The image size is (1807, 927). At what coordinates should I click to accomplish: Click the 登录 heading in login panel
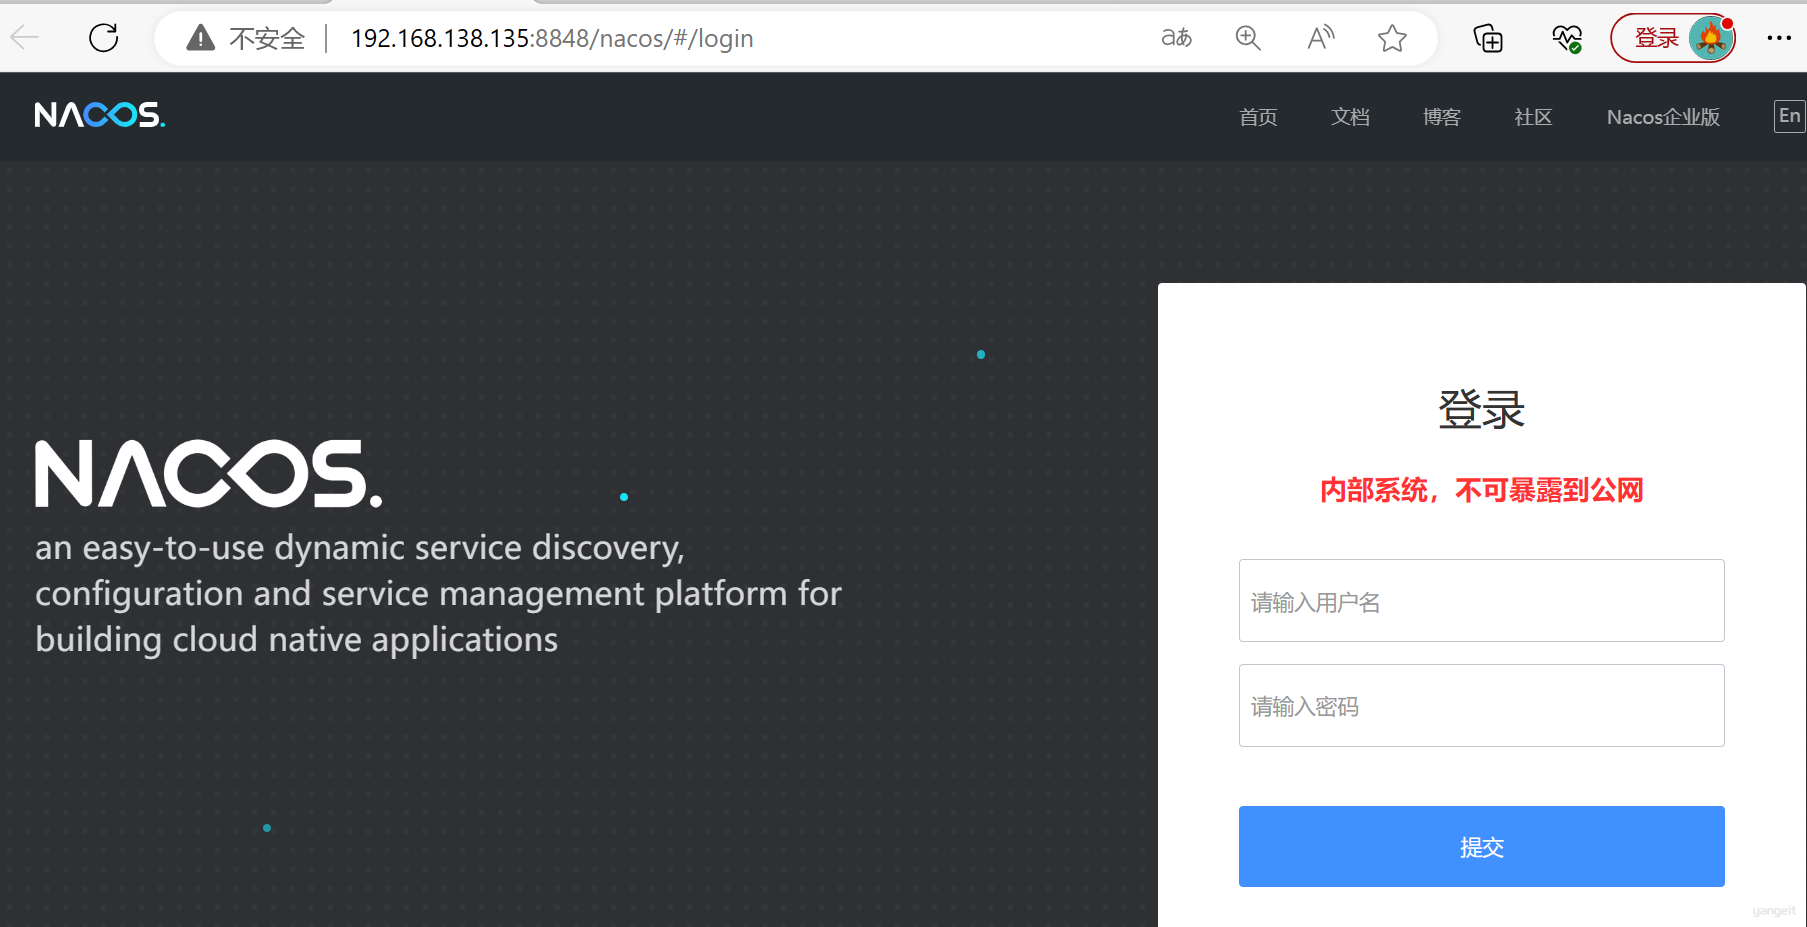(1481, 410)
